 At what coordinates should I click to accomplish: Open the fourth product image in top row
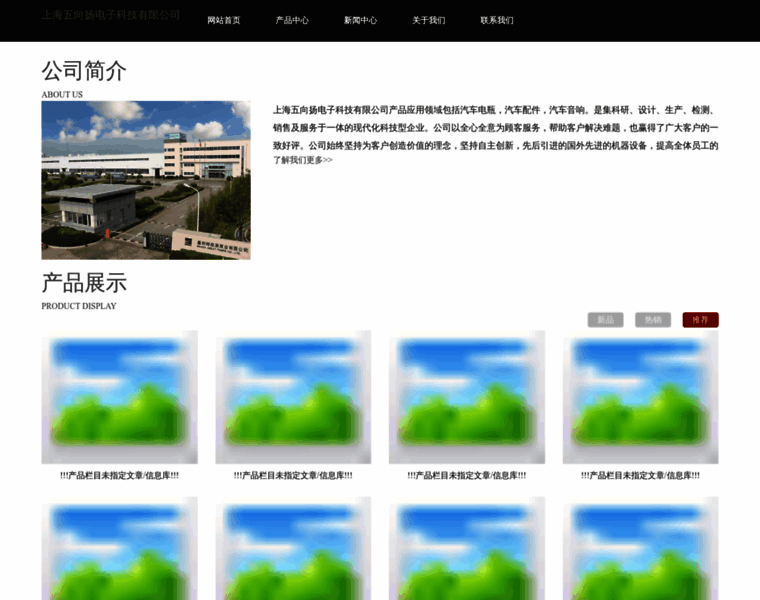click(x=640, y=397)
